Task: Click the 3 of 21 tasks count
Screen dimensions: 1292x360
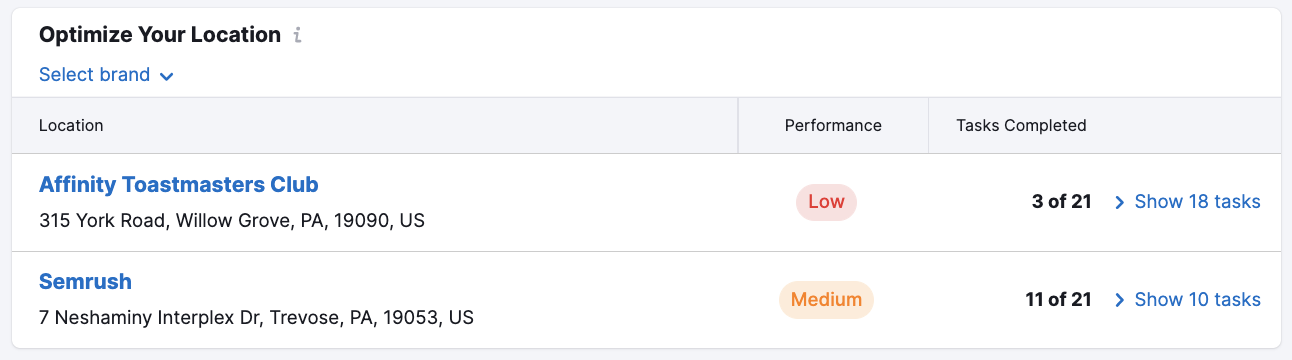Action: coord(1061,202)
